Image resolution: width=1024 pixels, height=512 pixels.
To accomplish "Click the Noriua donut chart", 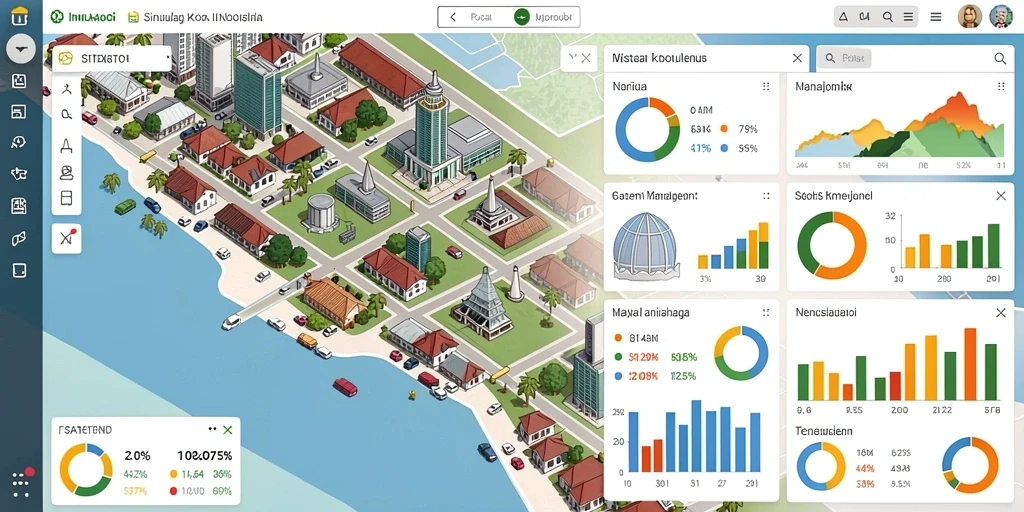I will click(648, 129).
